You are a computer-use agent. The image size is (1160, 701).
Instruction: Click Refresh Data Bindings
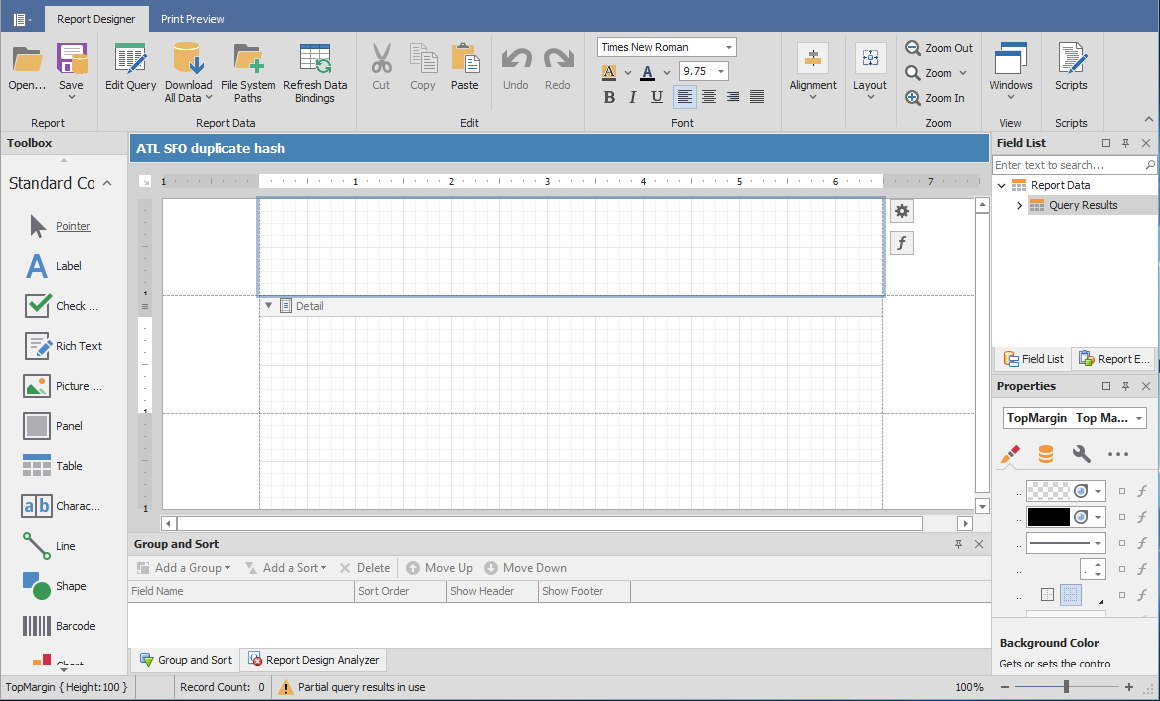(315, 70)
